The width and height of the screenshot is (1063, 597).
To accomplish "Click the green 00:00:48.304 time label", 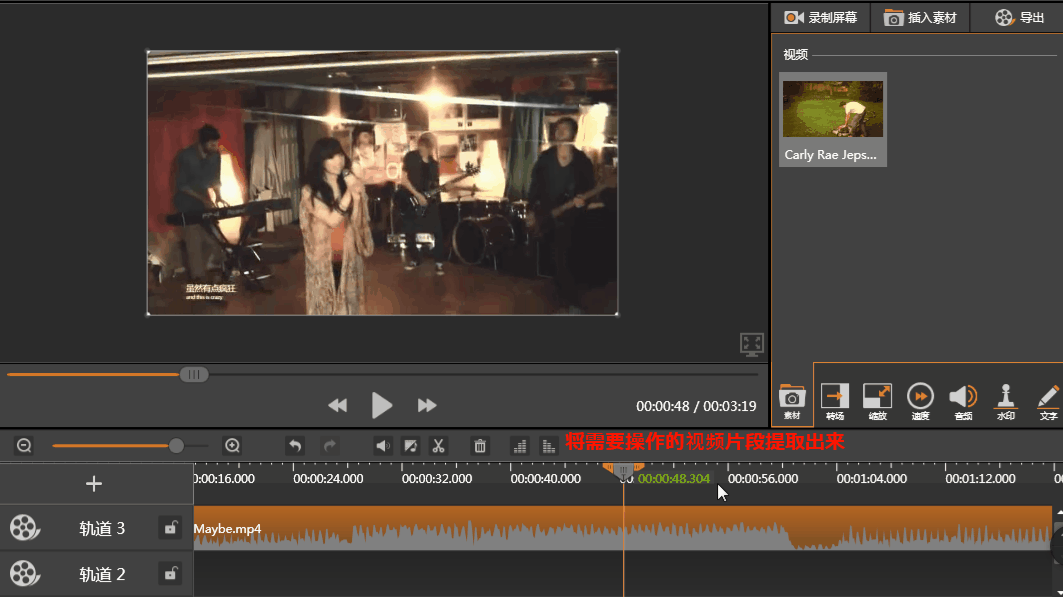I will click(674, 478).
